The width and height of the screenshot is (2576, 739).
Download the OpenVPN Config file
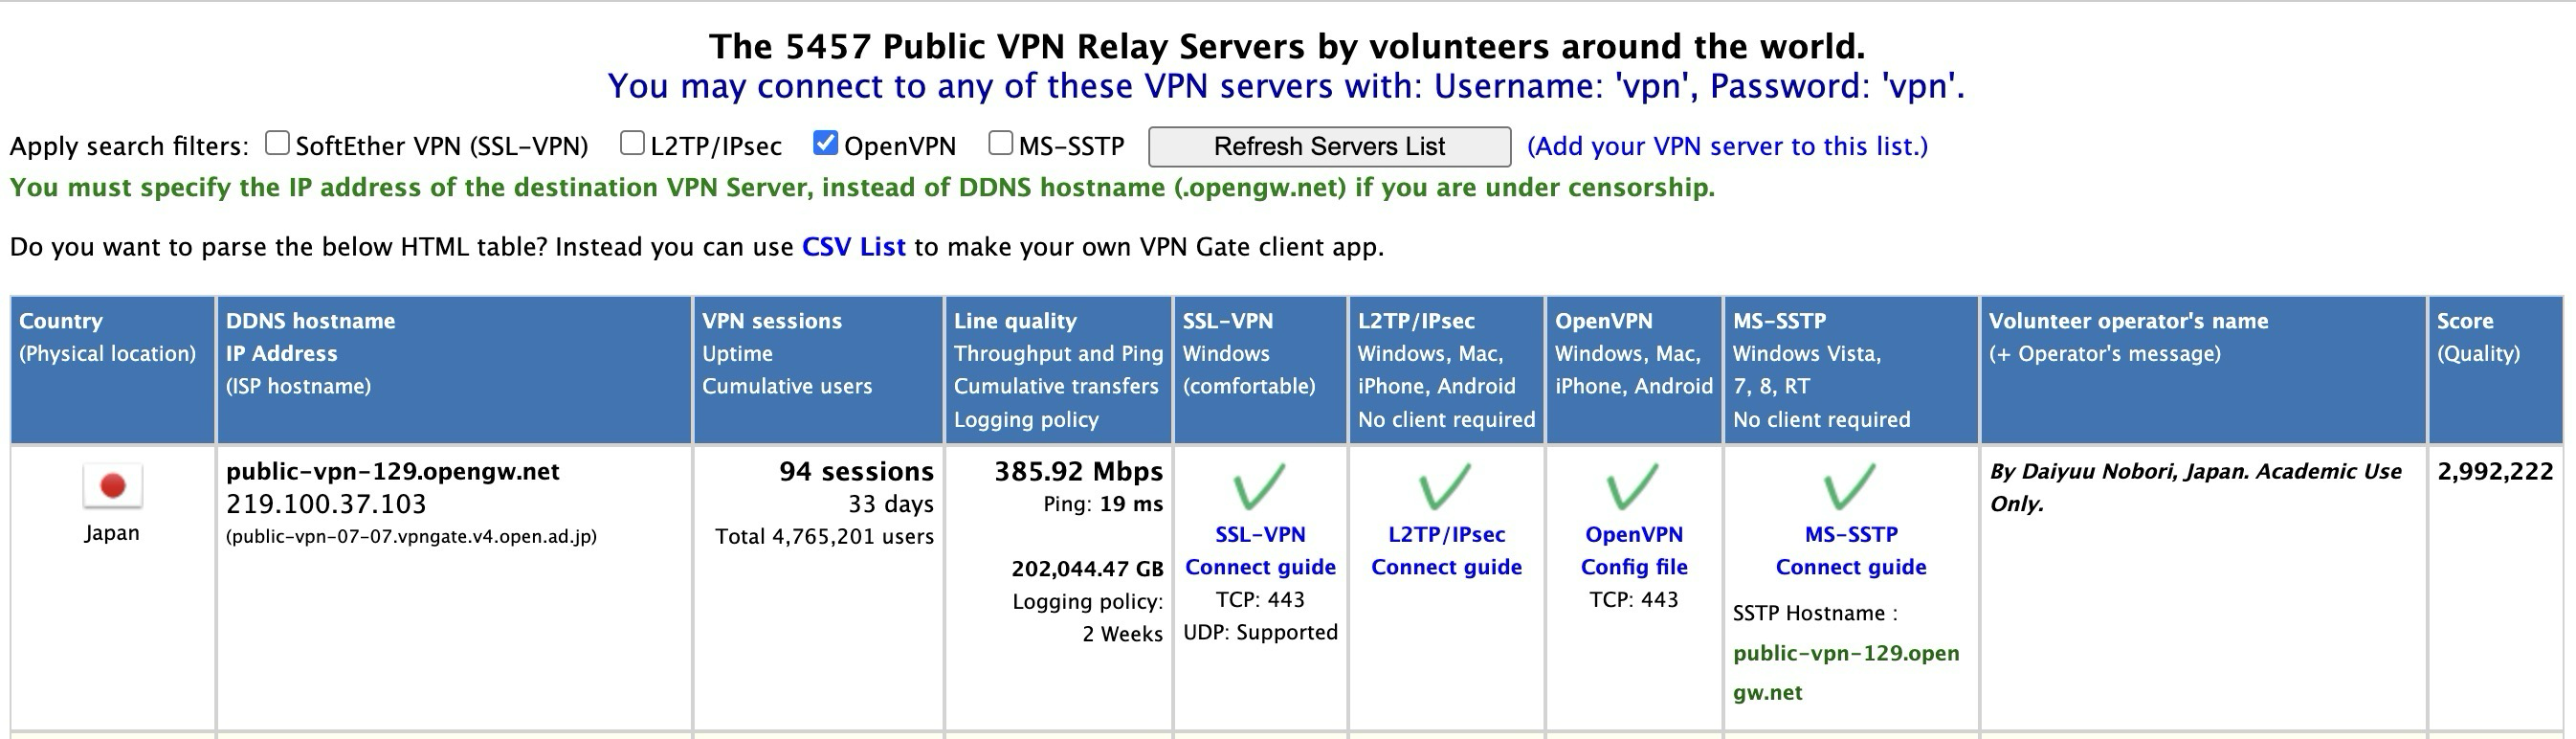tap(1634, 550)
